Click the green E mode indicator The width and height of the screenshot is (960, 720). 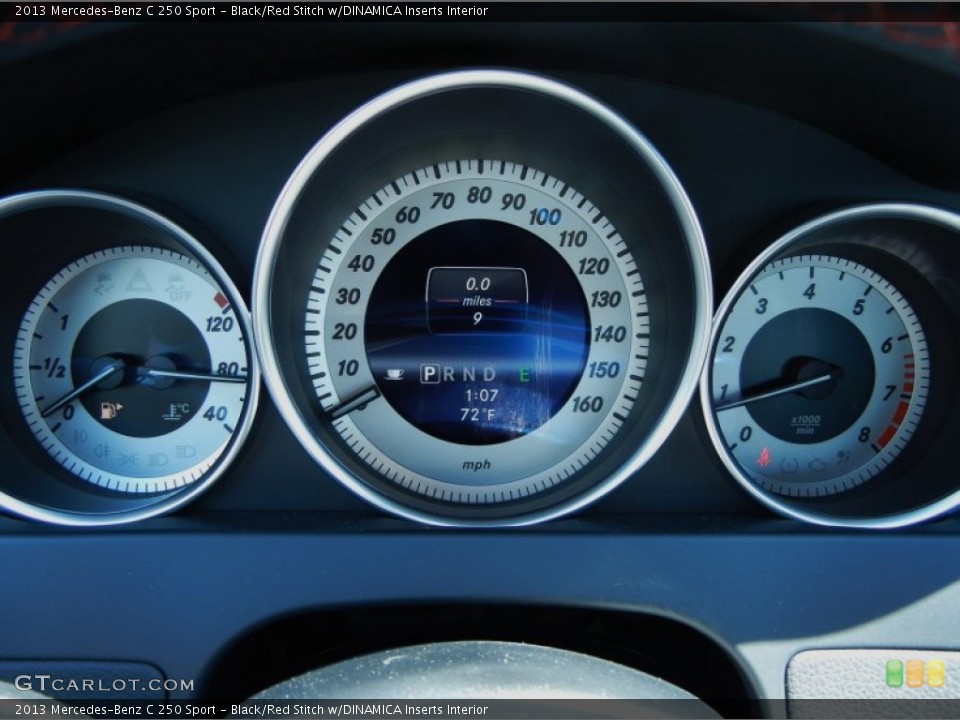pos(524,373)
